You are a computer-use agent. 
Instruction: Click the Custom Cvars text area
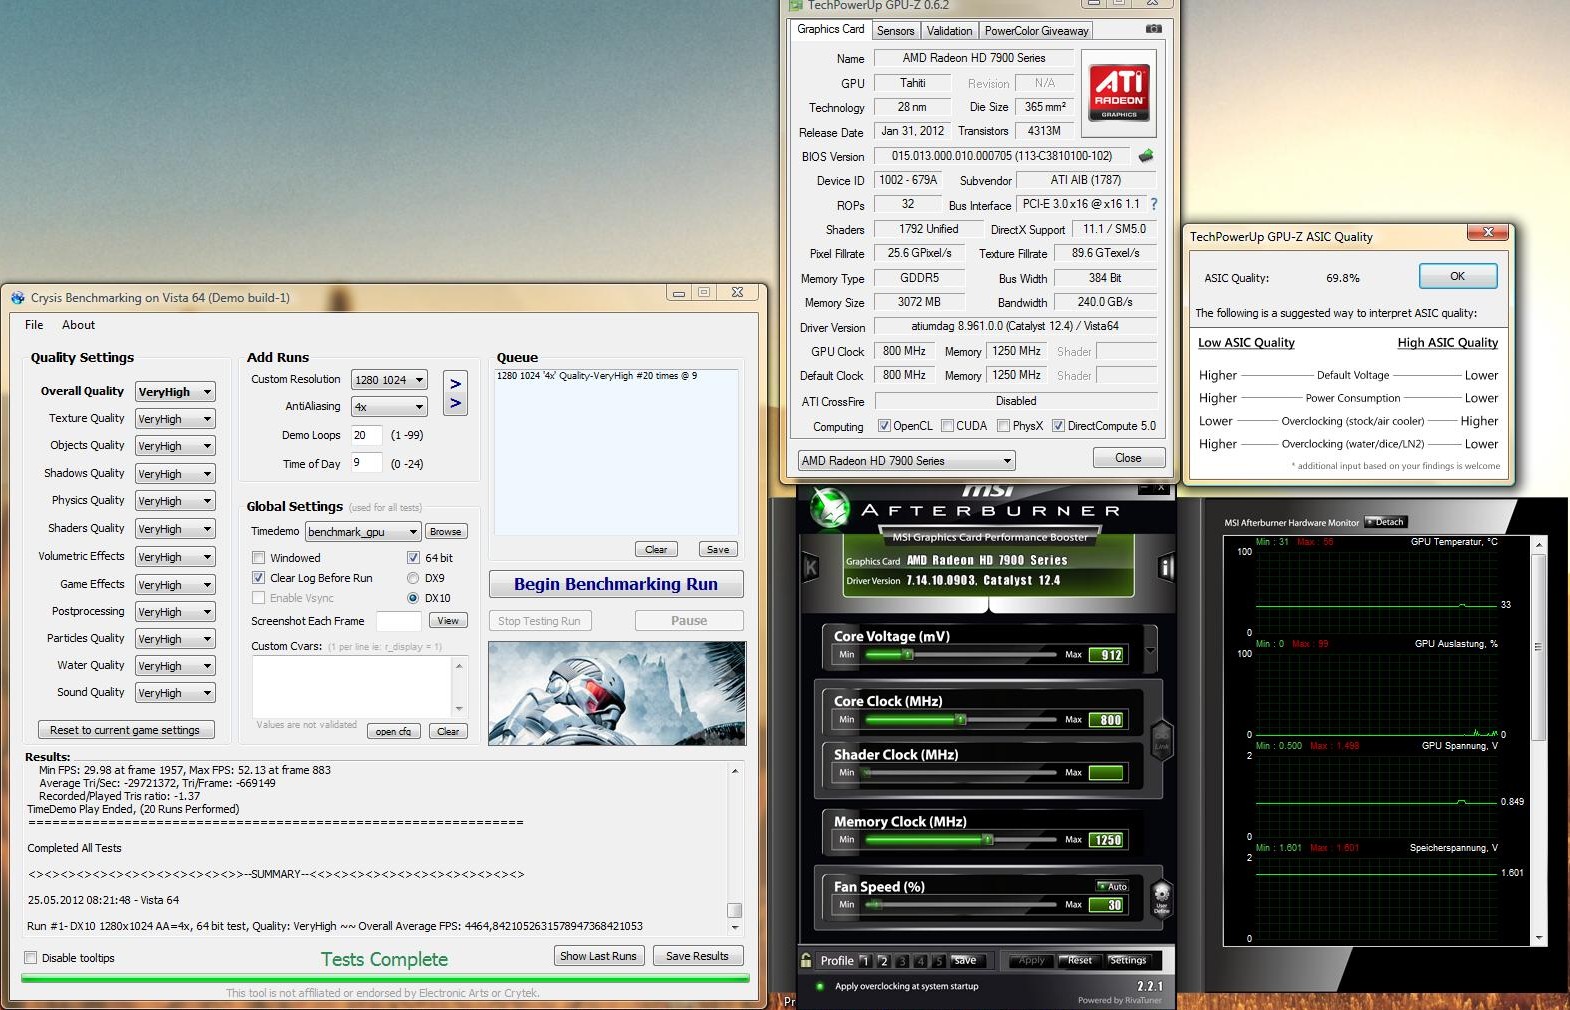pyautogui.click(x=352, y=685)
